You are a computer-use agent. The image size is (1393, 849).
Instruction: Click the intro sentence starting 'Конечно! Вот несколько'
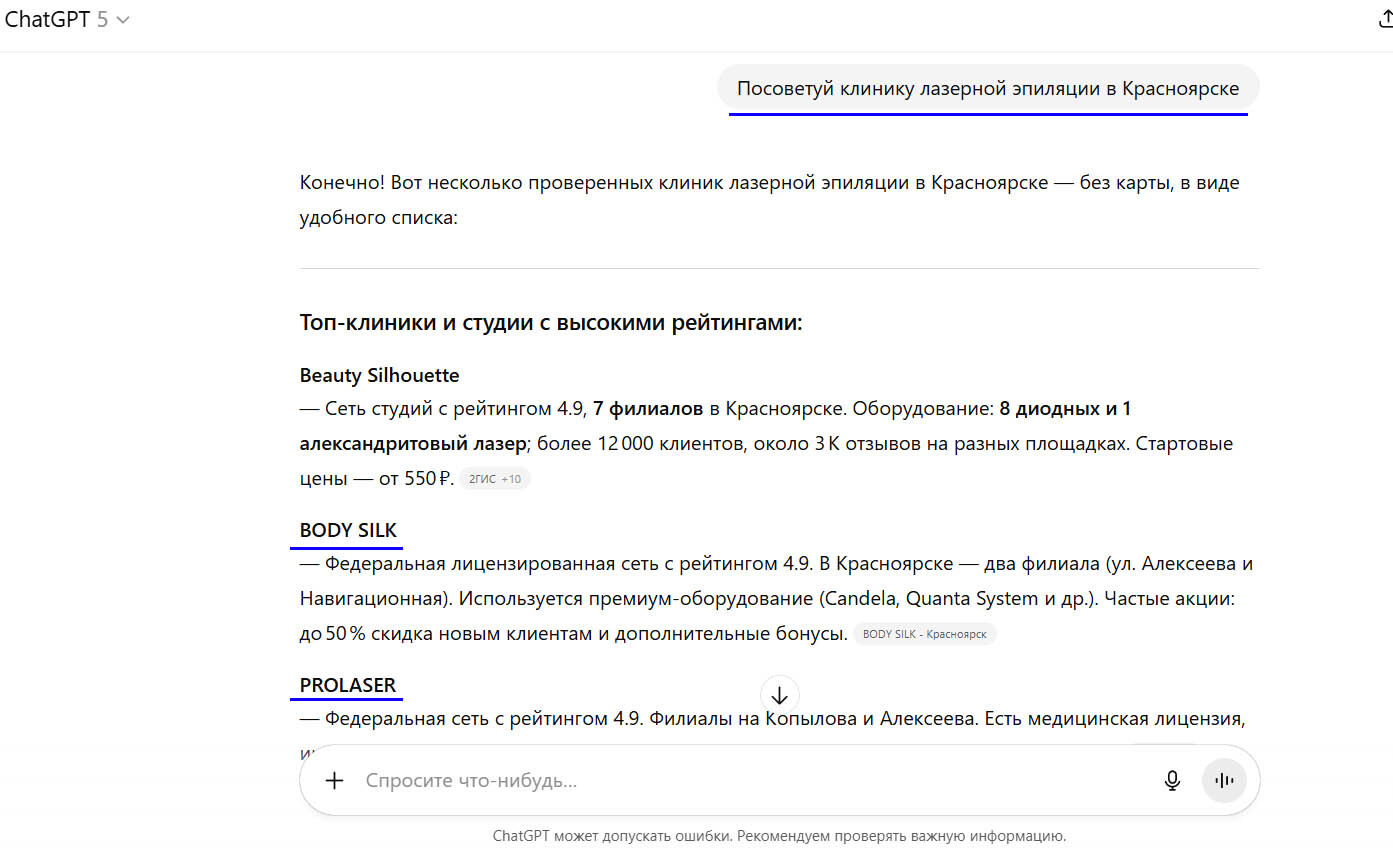click(770, 200)
